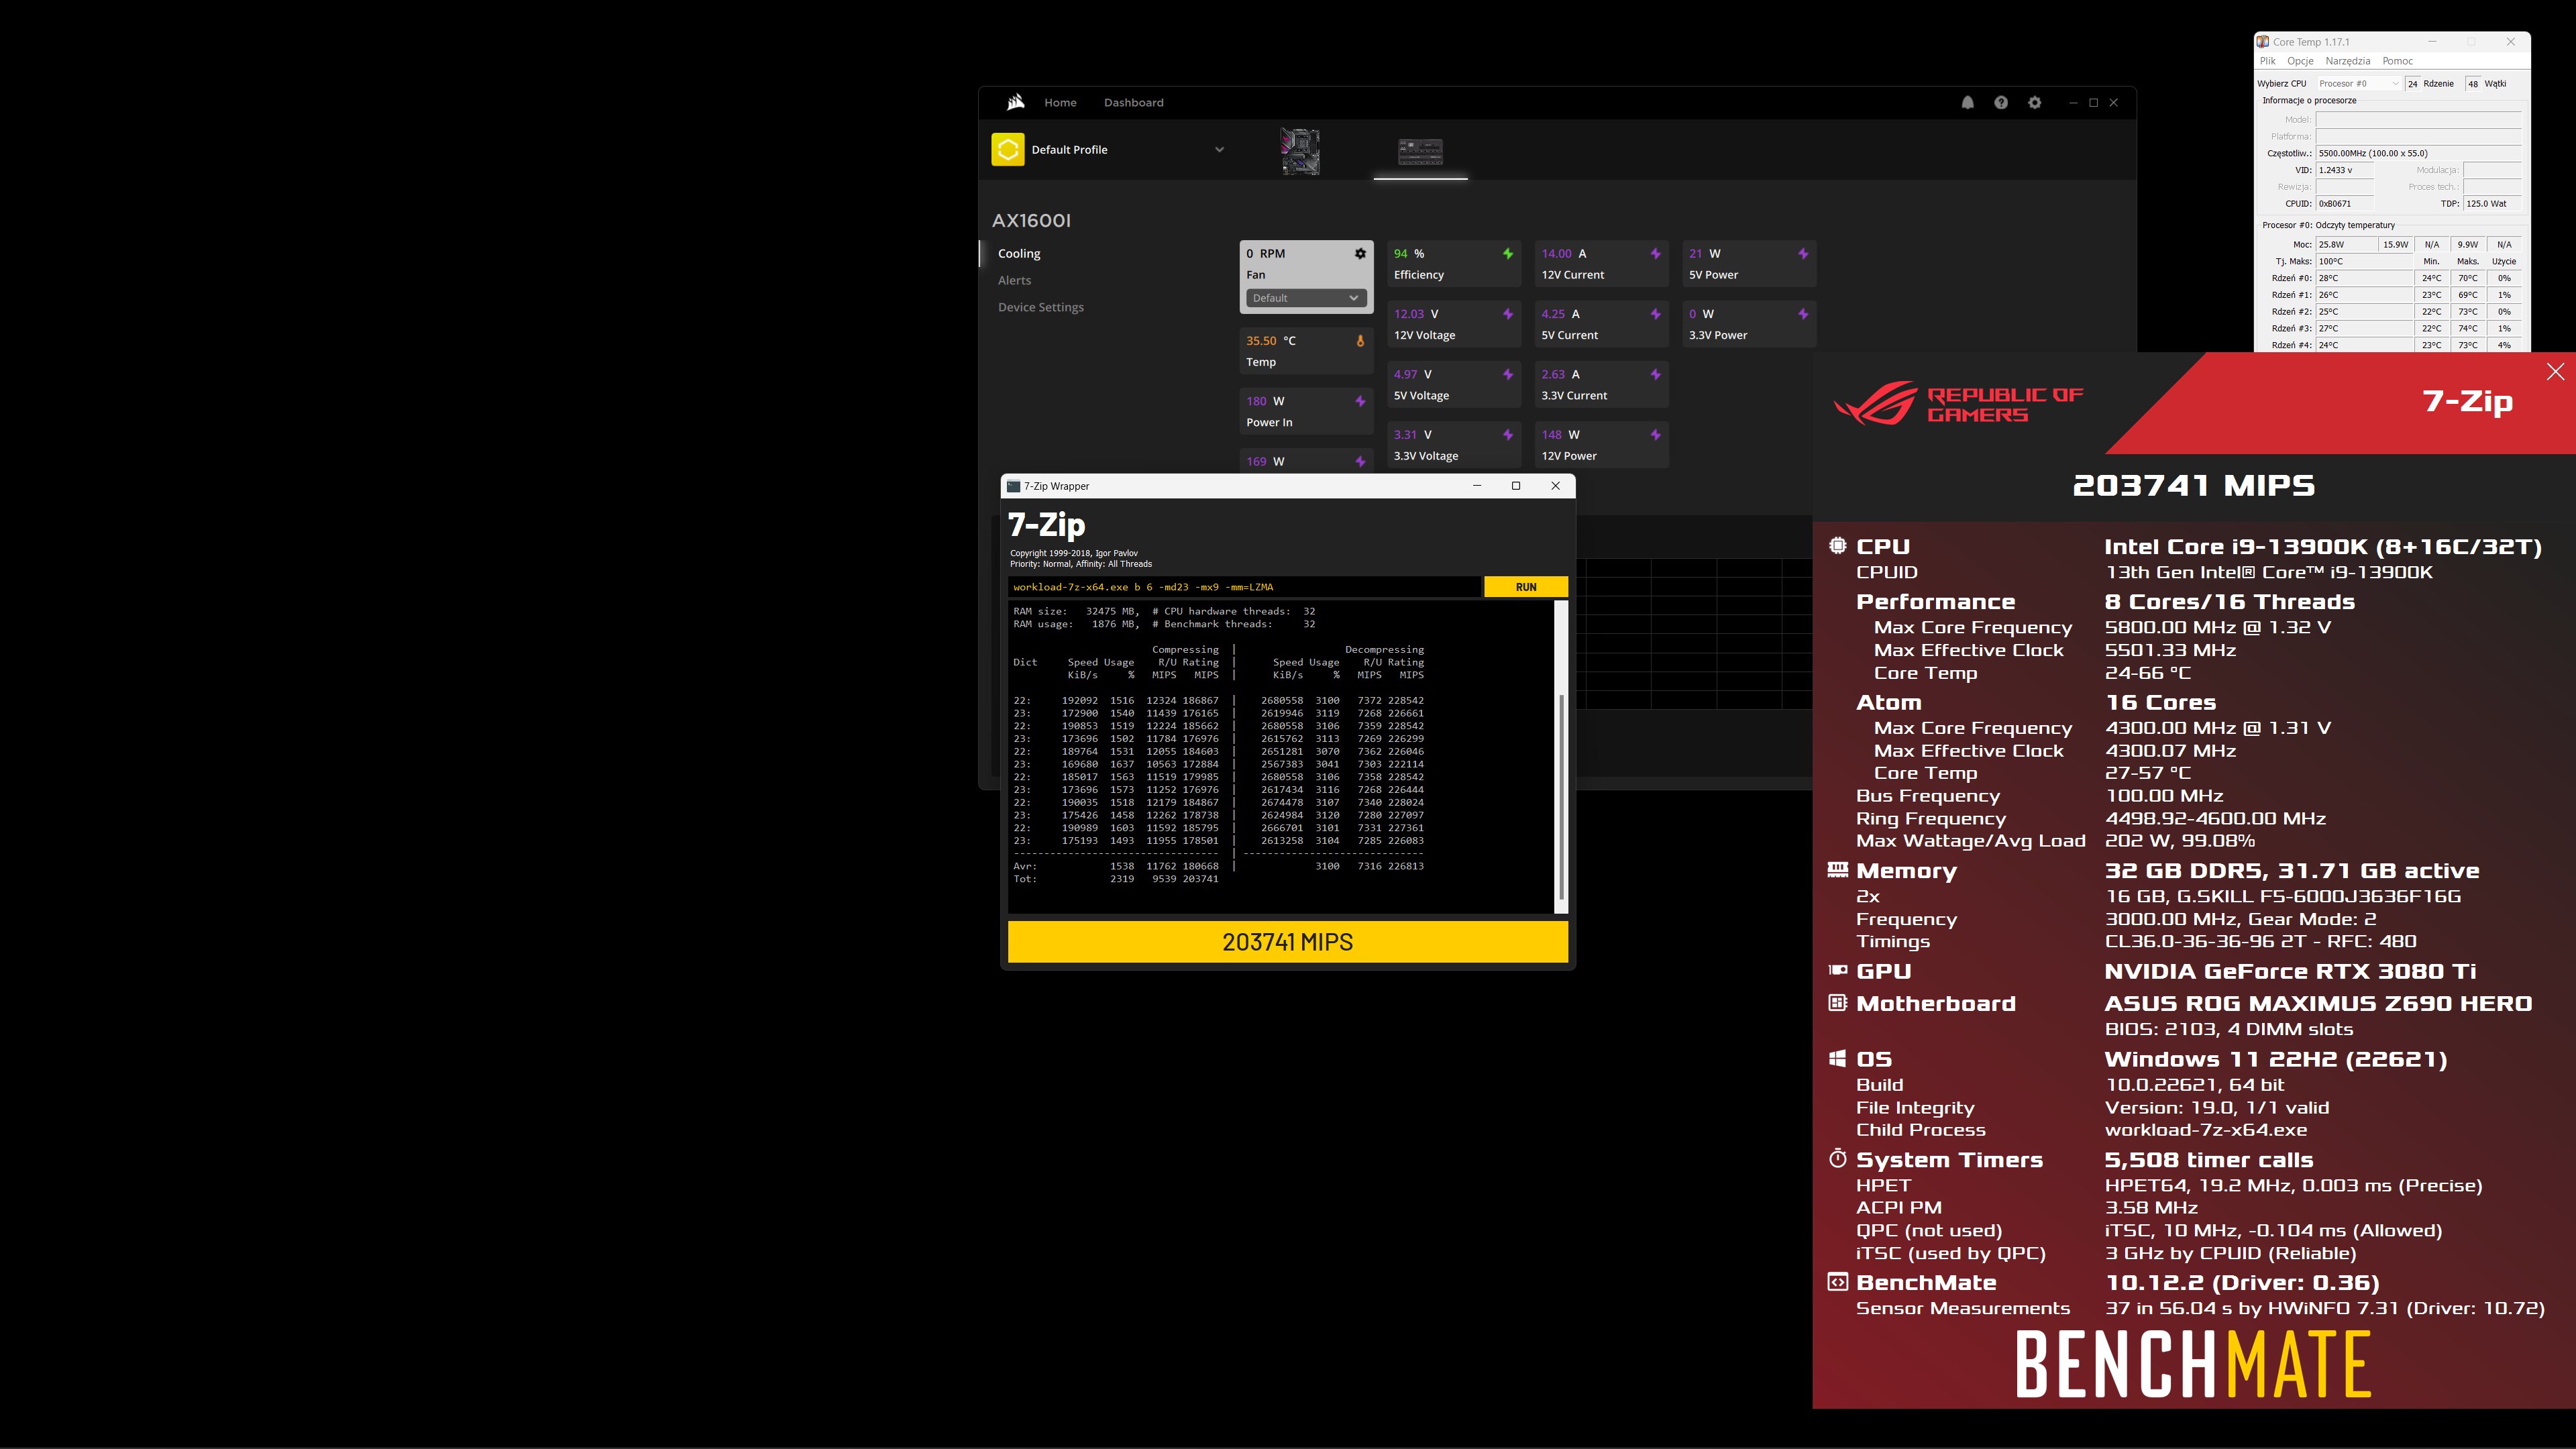Viewport: 2576px width, 1449px height.
Task: Click lightning icon on 3.3V Current tile
Action: 1655,374
